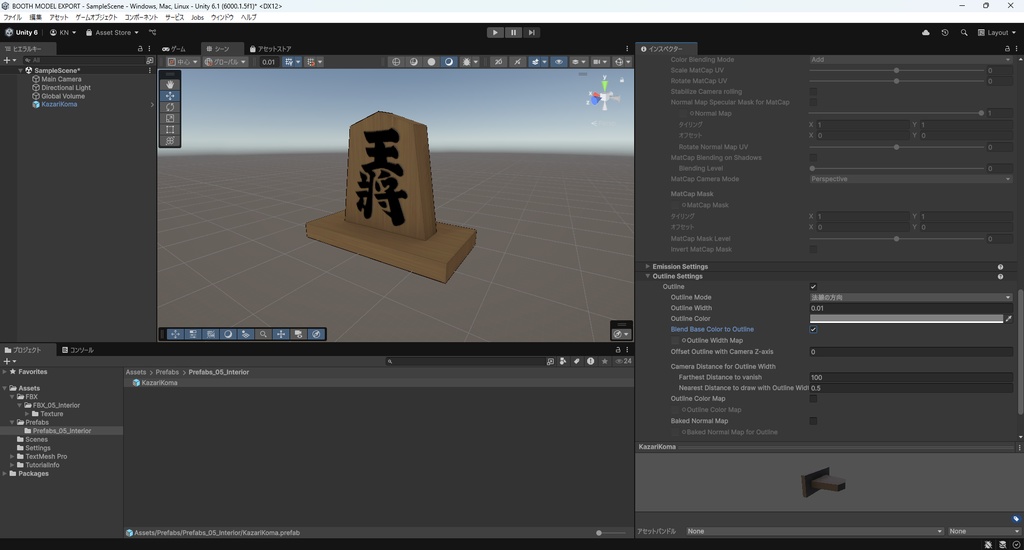This screenshot has height=550, width=1024.
Task: Choose the wireframe draw mode globe icon
Action: (396, 61)
